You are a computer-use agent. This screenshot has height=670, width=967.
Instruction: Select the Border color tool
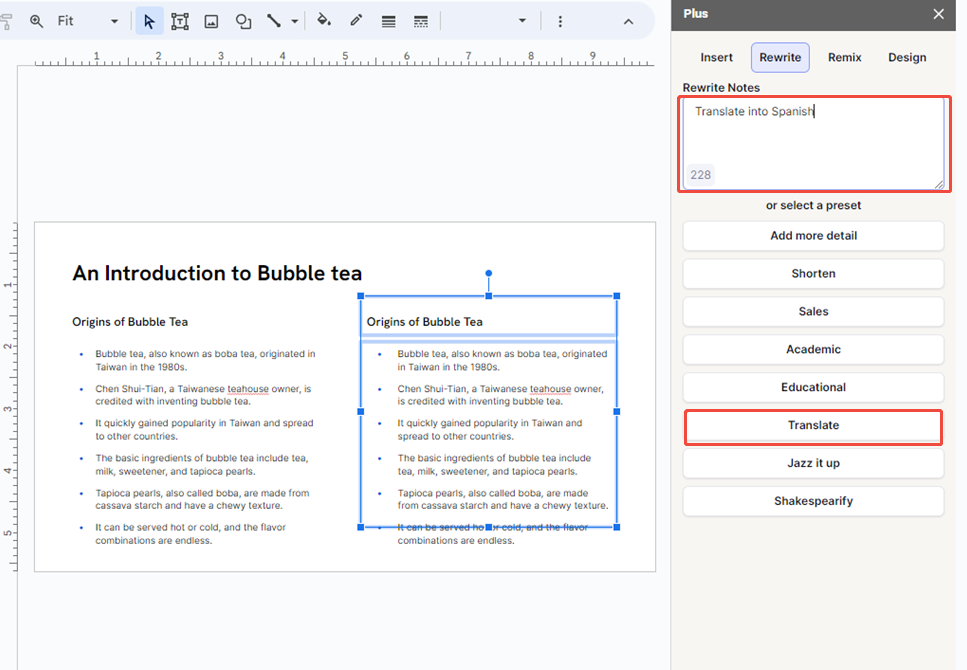pyautogui.click(x=356, y=20)
